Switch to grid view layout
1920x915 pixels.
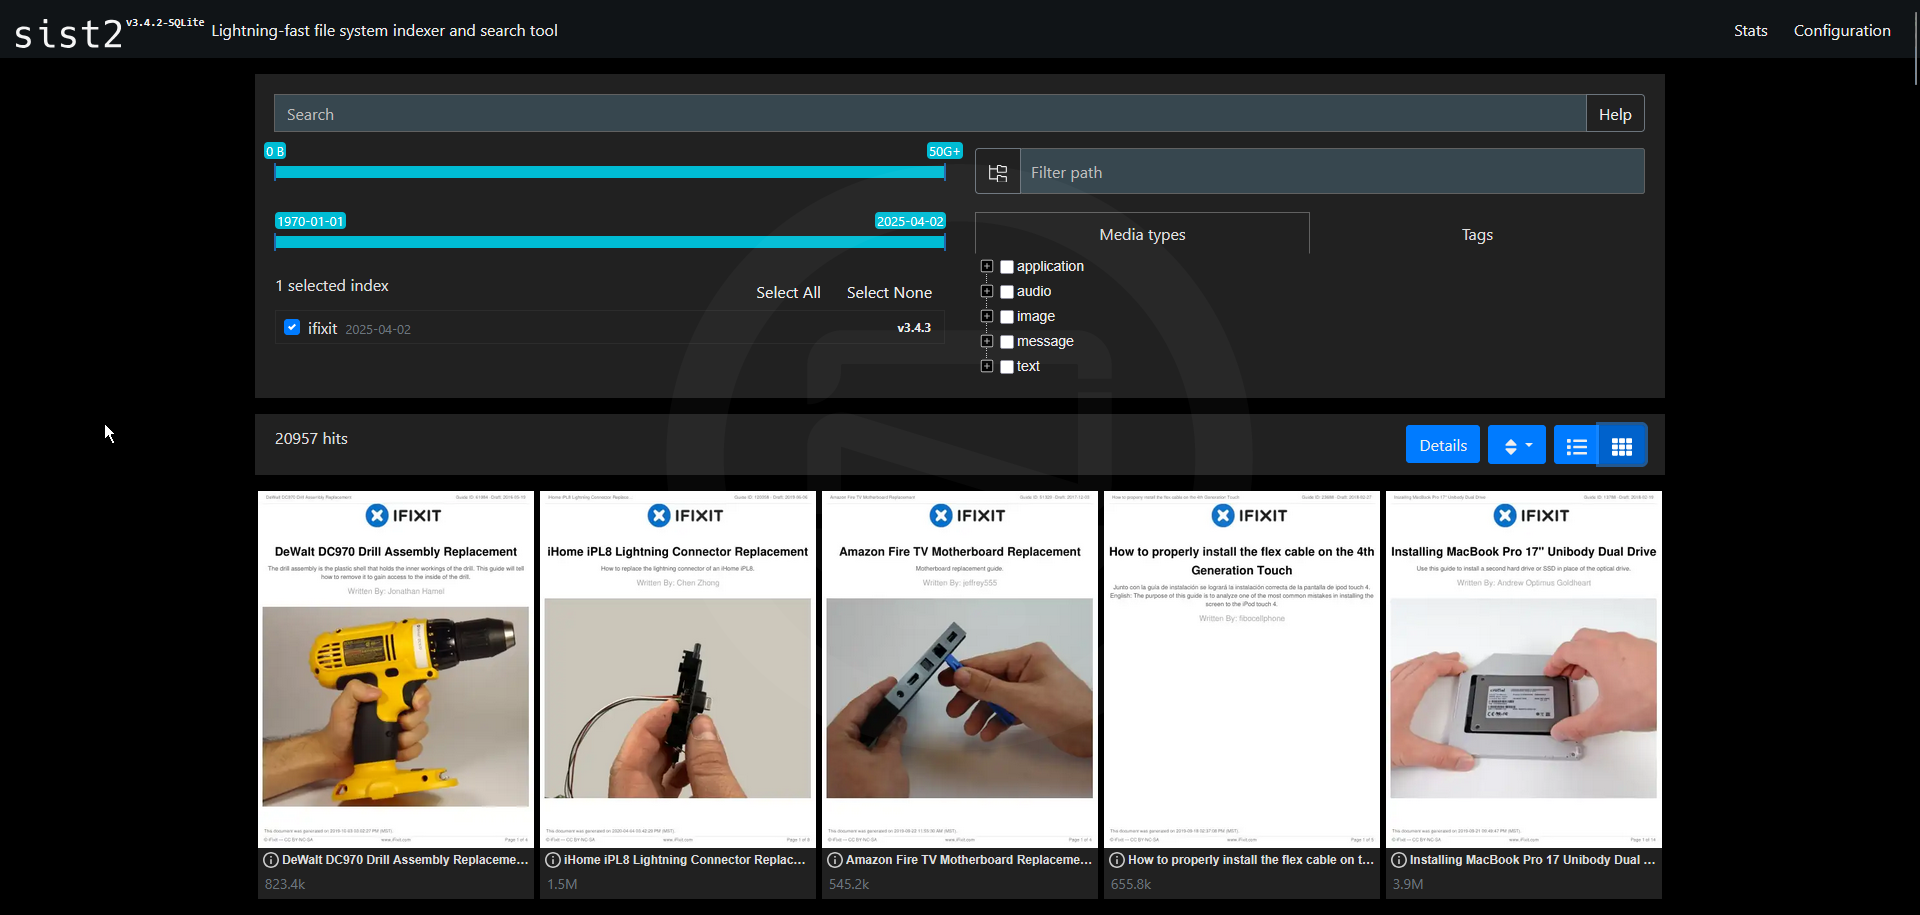(1622, 444)
